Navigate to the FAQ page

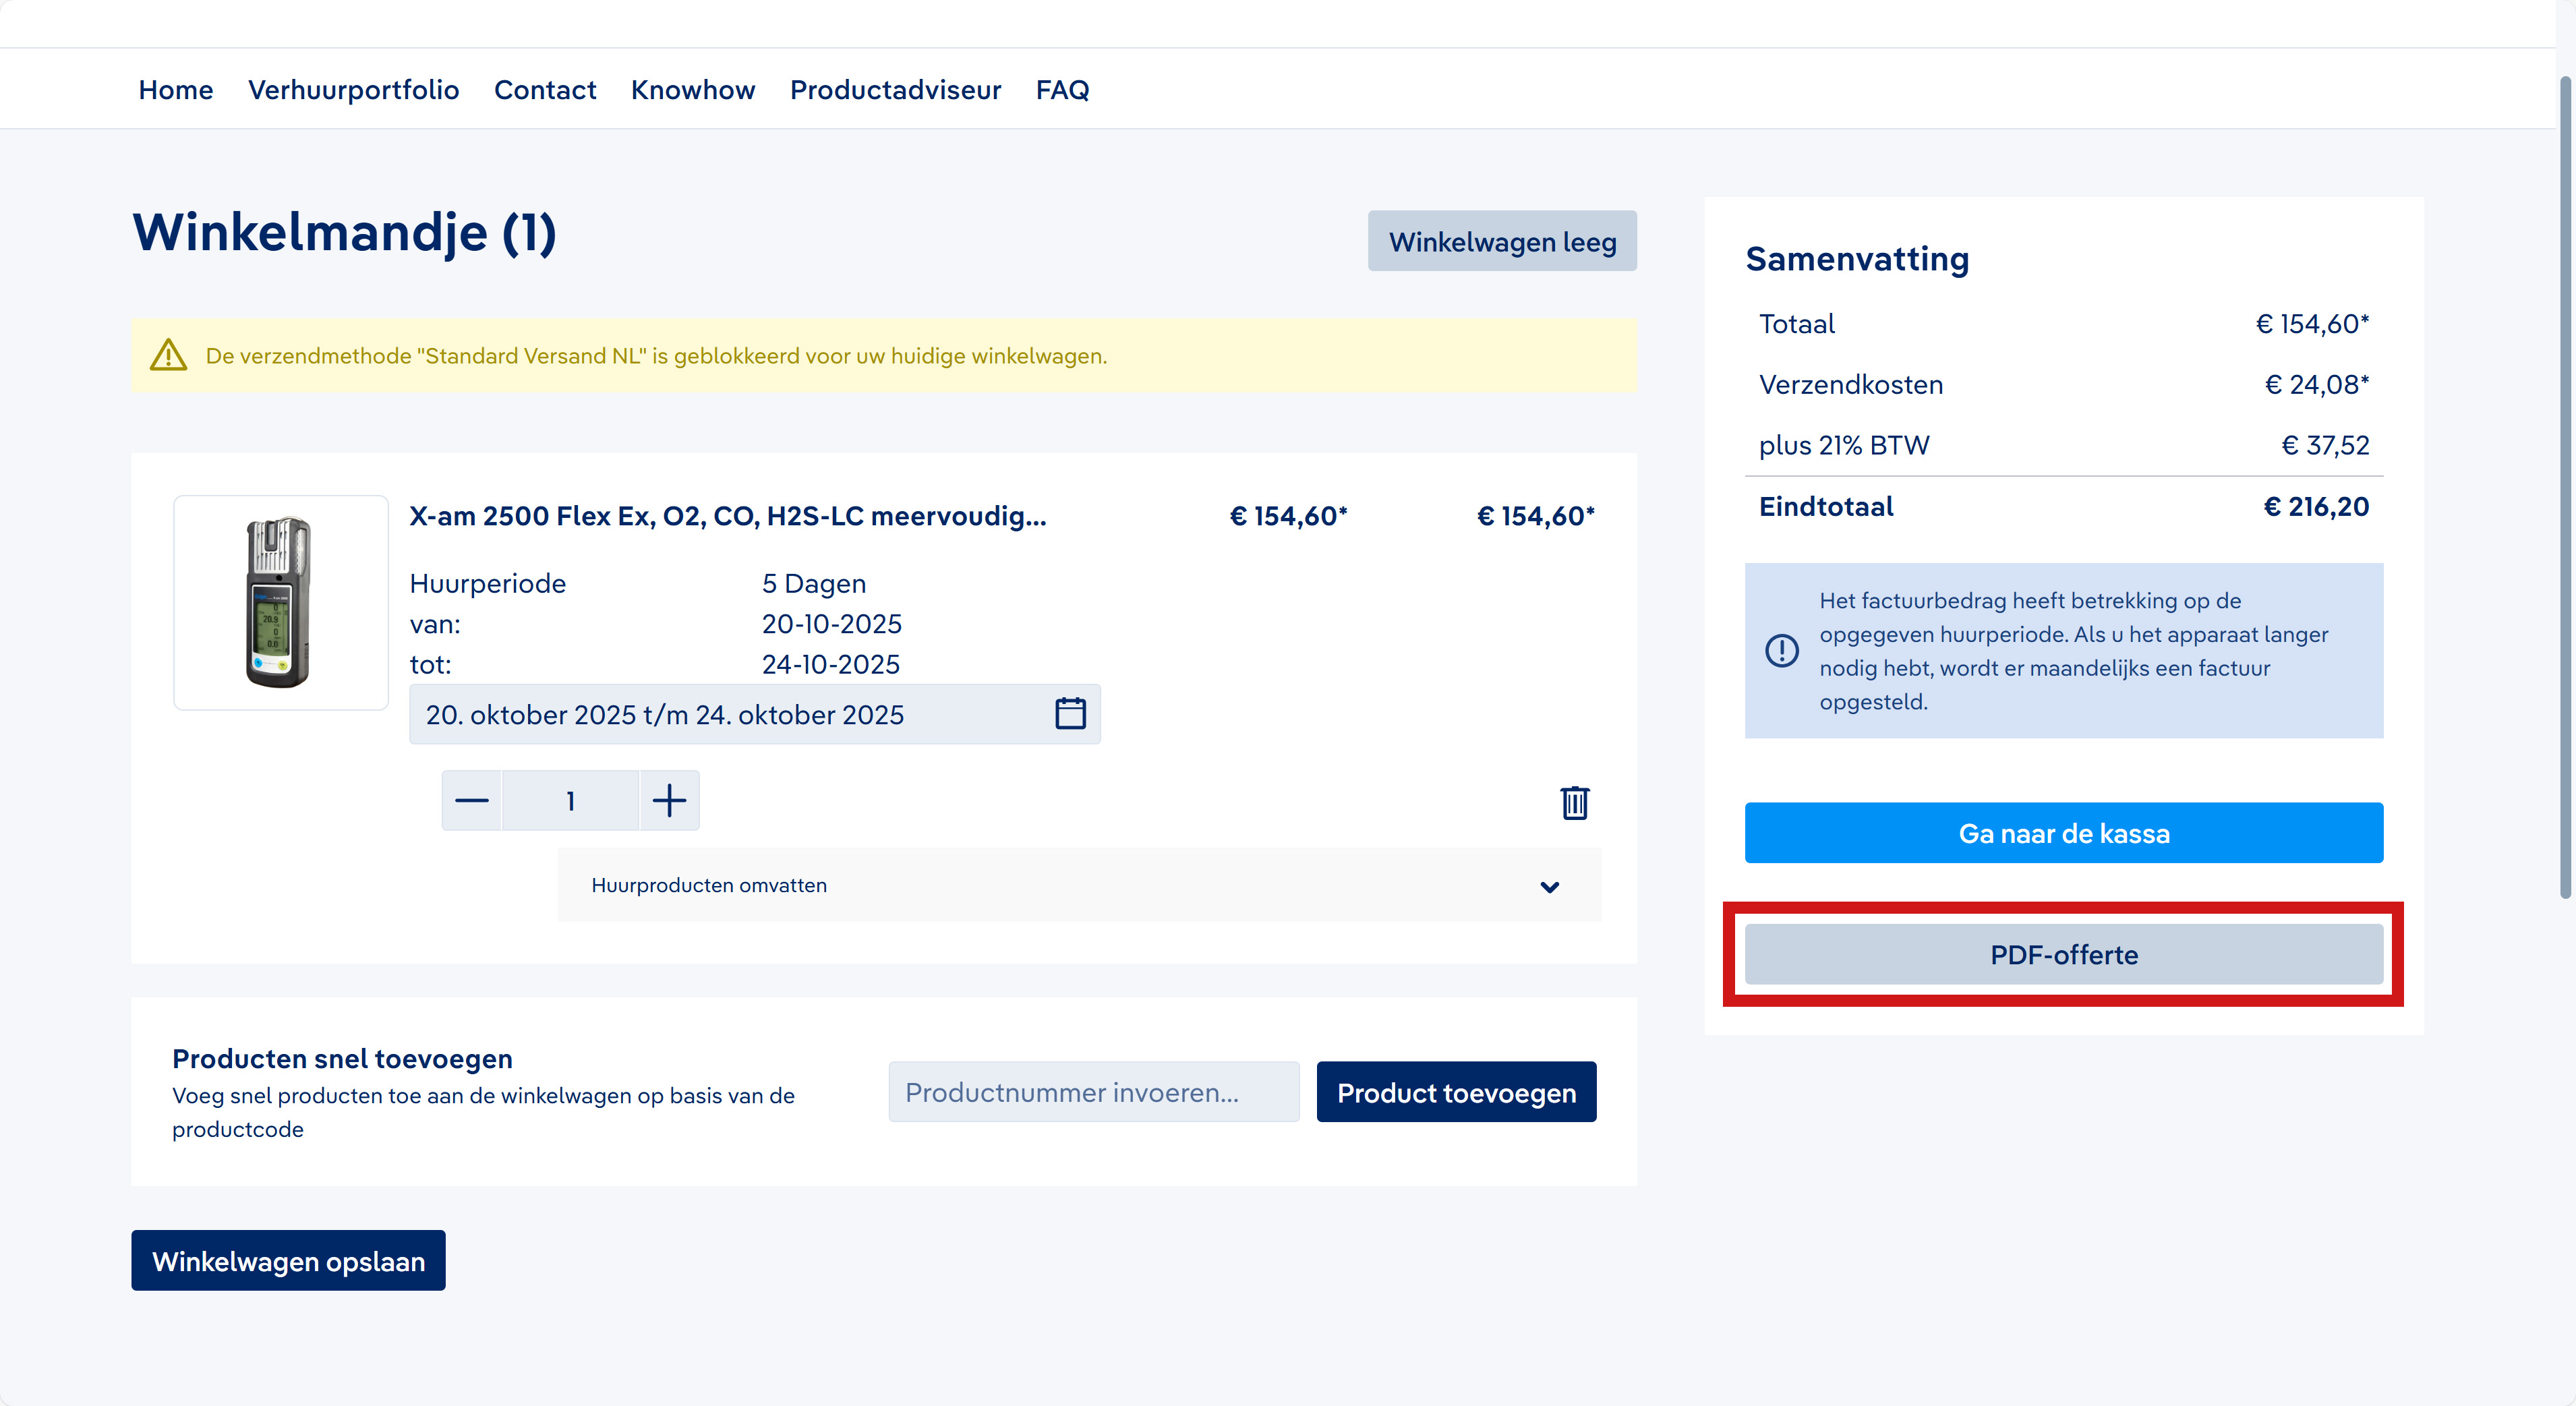[1062, 90]
